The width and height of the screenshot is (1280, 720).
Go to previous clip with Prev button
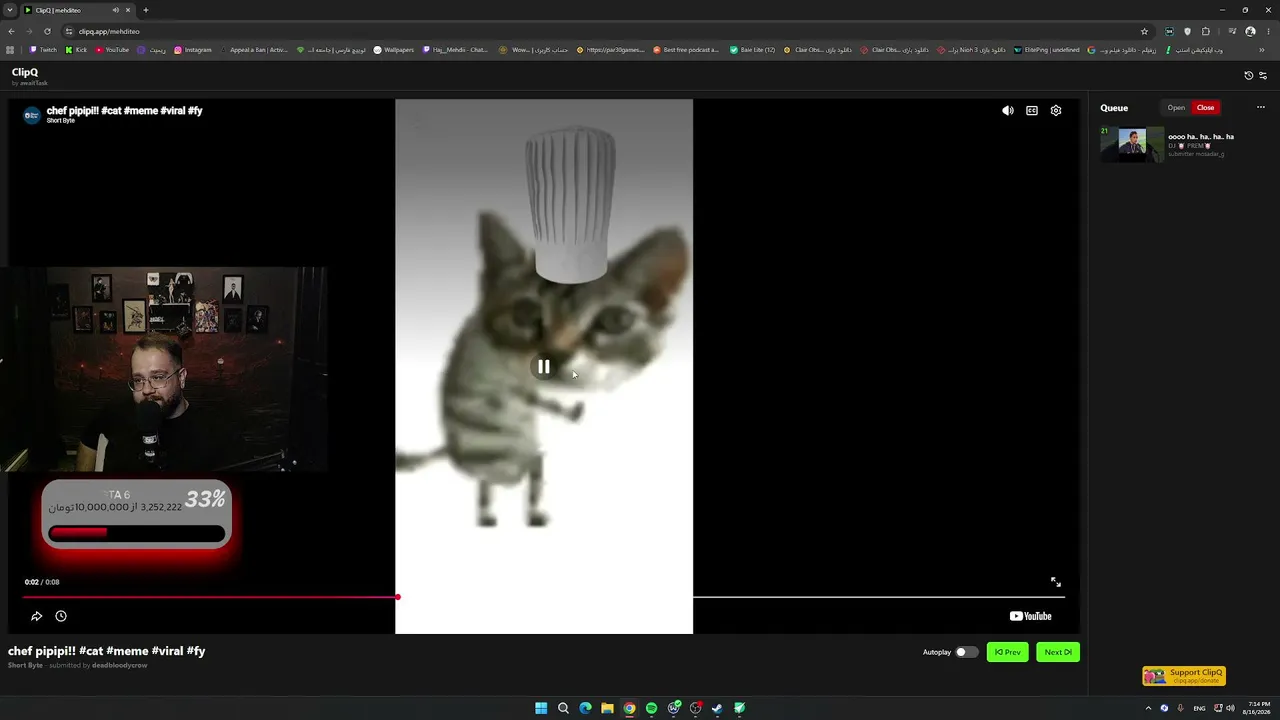coord(1008,652)
